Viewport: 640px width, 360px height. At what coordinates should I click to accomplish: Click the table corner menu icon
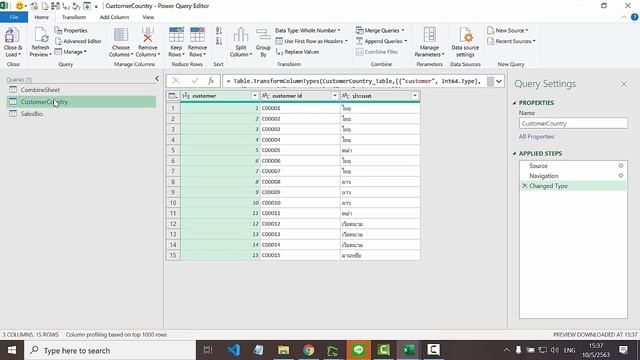(173, 96)
